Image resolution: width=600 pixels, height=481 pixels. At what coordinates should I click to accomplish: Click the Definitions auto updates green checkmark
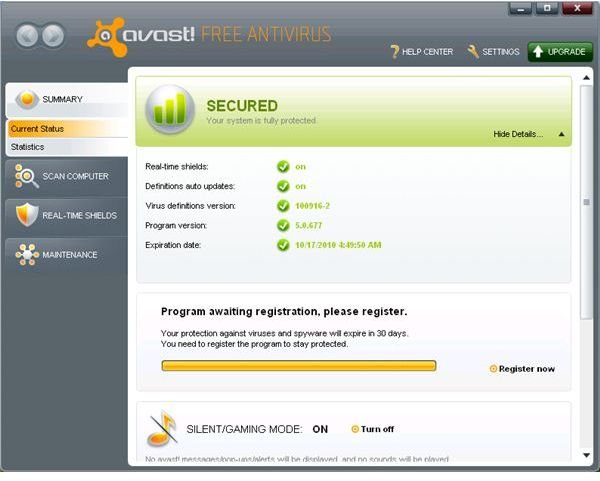[x=283, y=186]
